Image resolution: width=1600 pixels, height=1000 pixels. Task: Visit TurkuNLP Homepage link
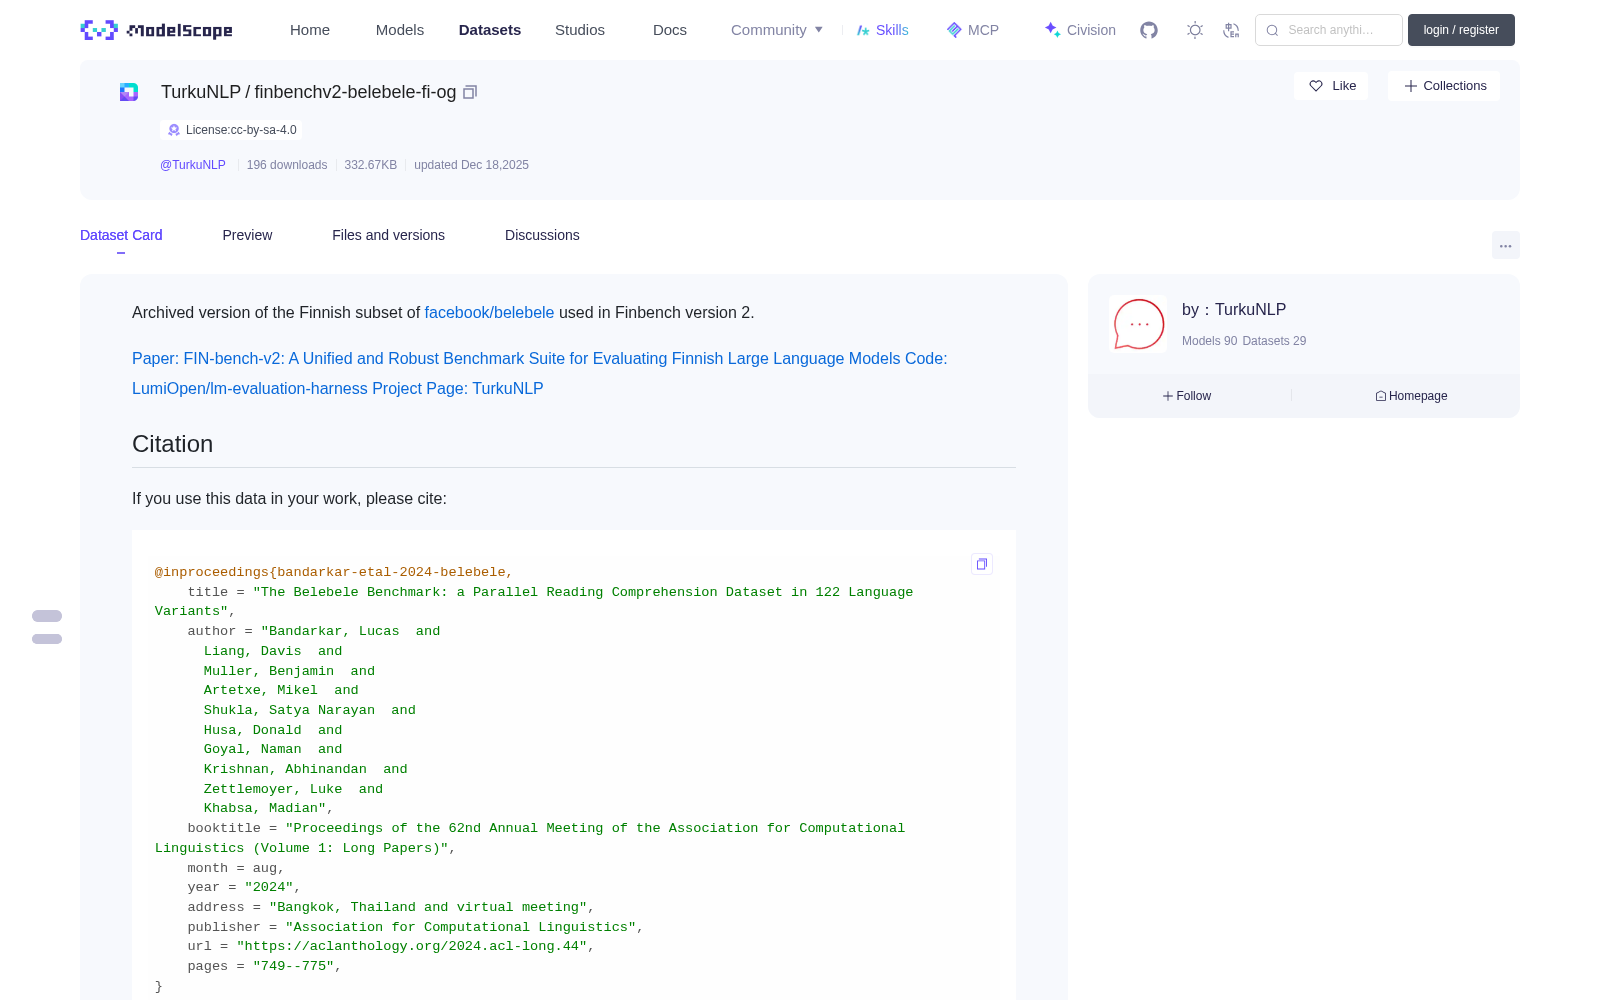coord(1411,396)
